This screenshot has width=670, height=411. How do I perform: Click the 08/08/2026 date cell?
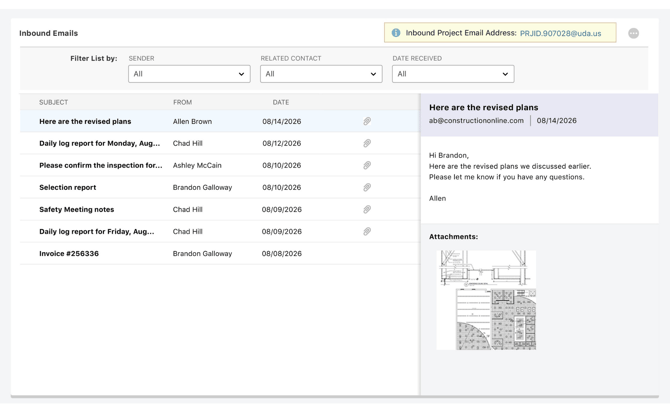coord(282,253)
